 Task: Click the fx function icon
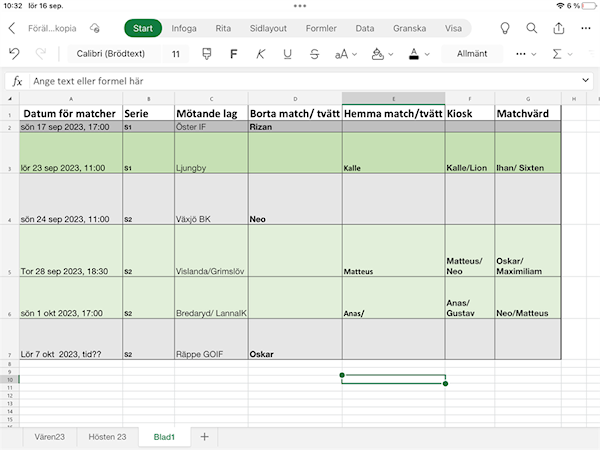tap(17, 80)
